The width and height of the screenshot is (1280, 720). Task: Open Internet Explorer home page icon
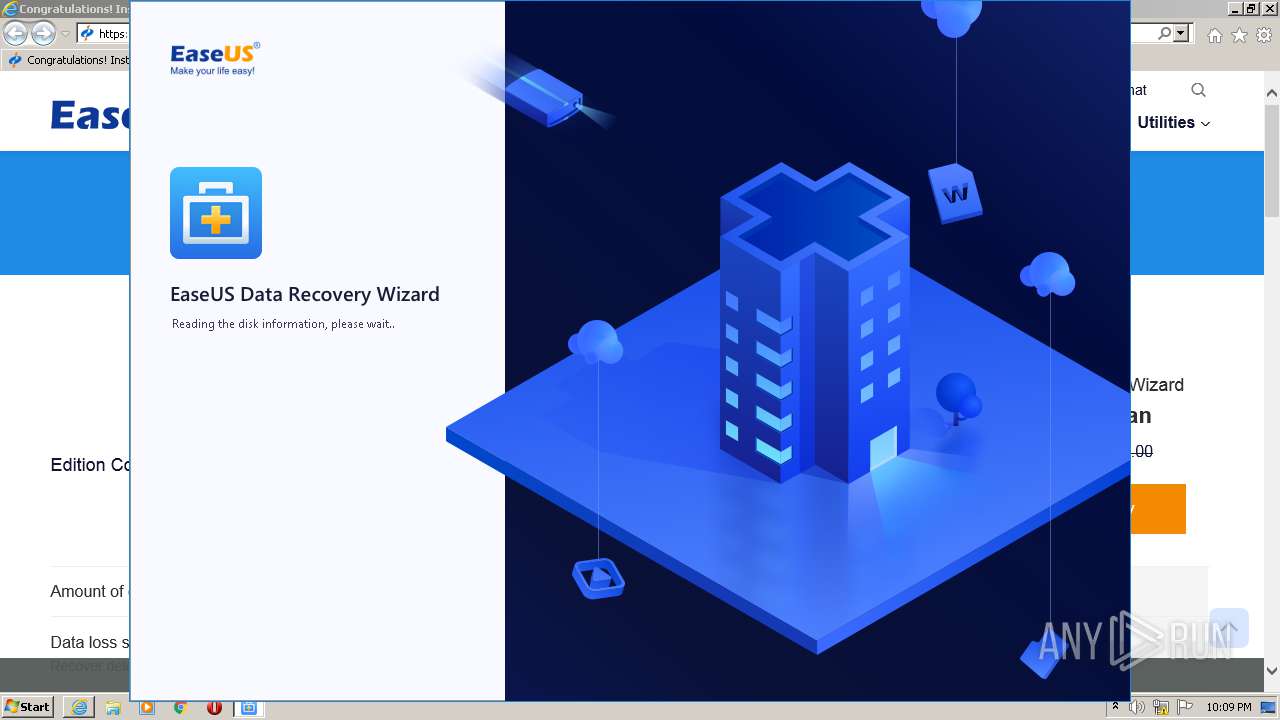pos(1214,35)
